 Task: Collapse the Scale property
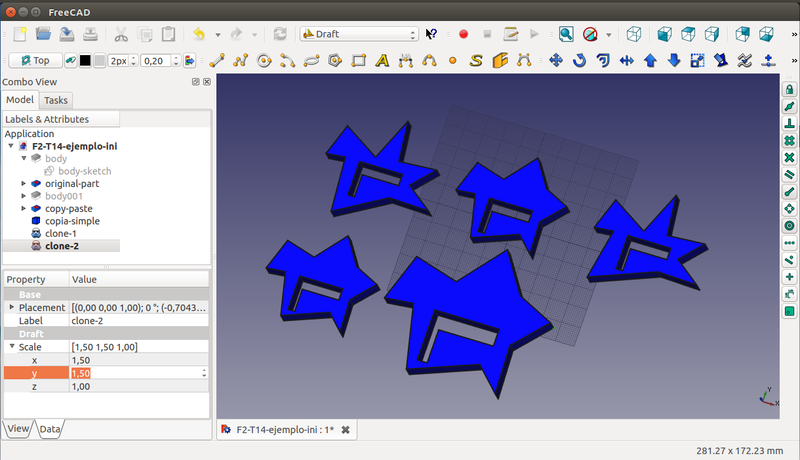point(12,347)
